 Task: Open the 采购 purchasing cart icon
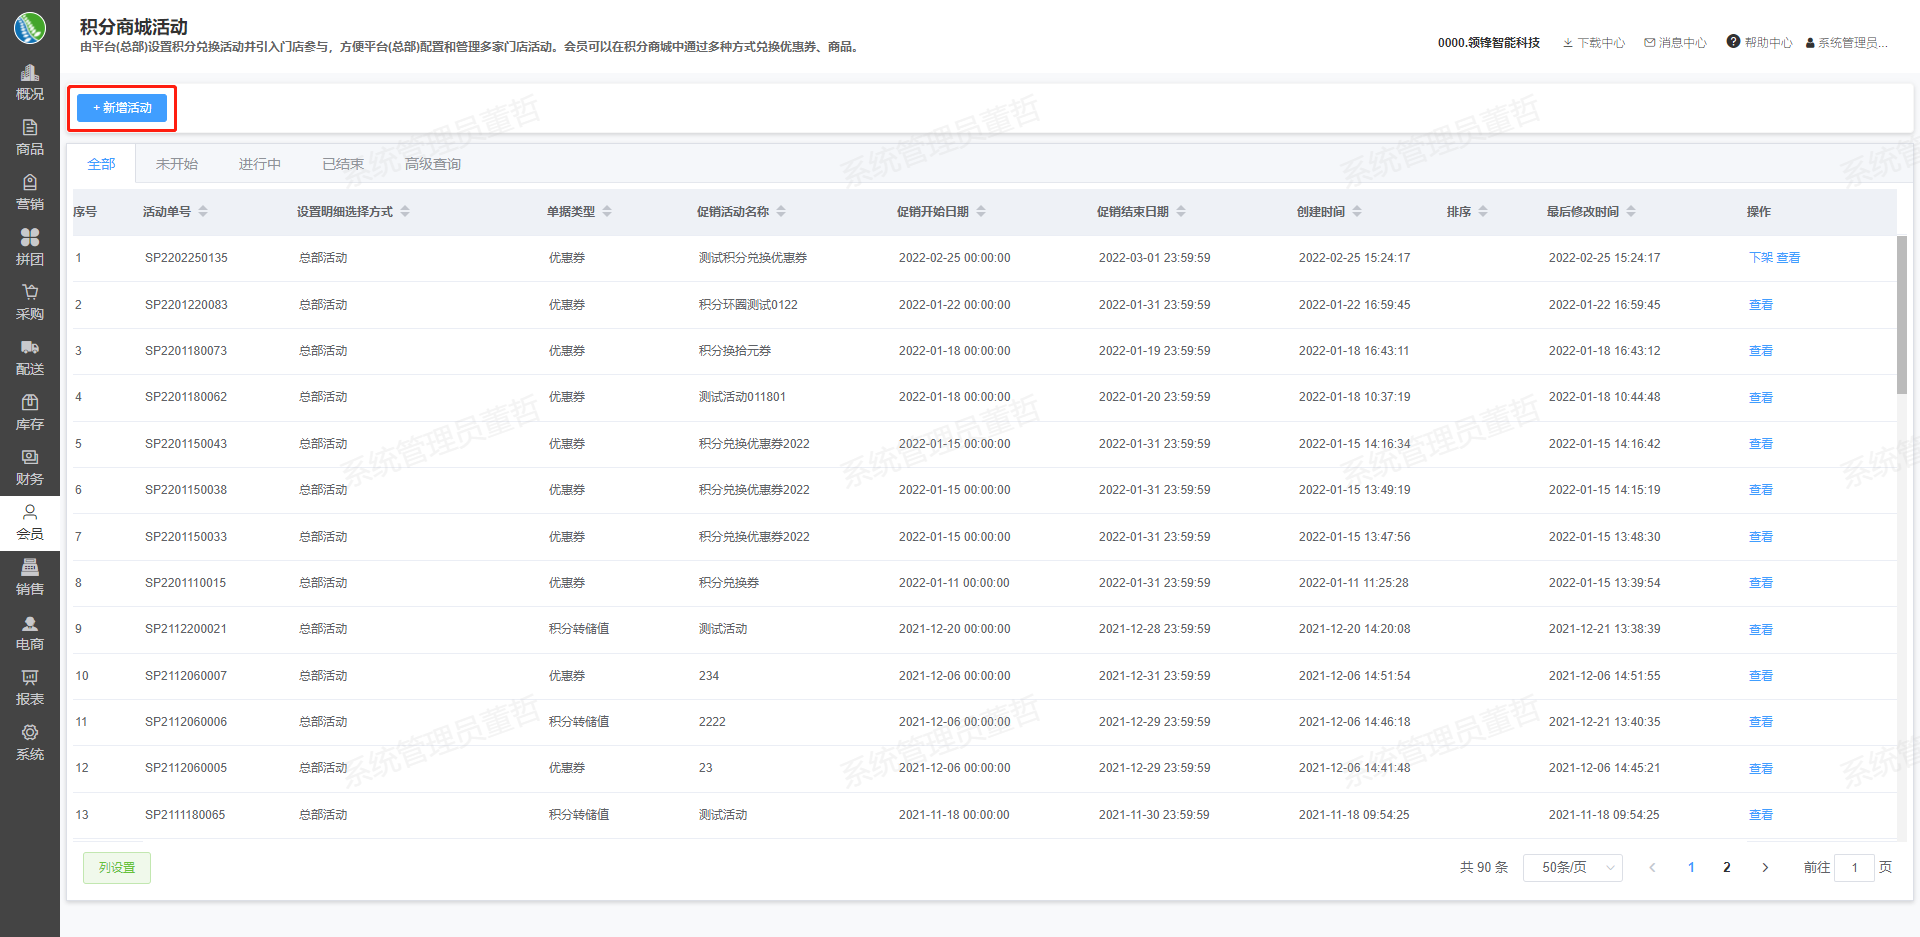click(30, 293)
